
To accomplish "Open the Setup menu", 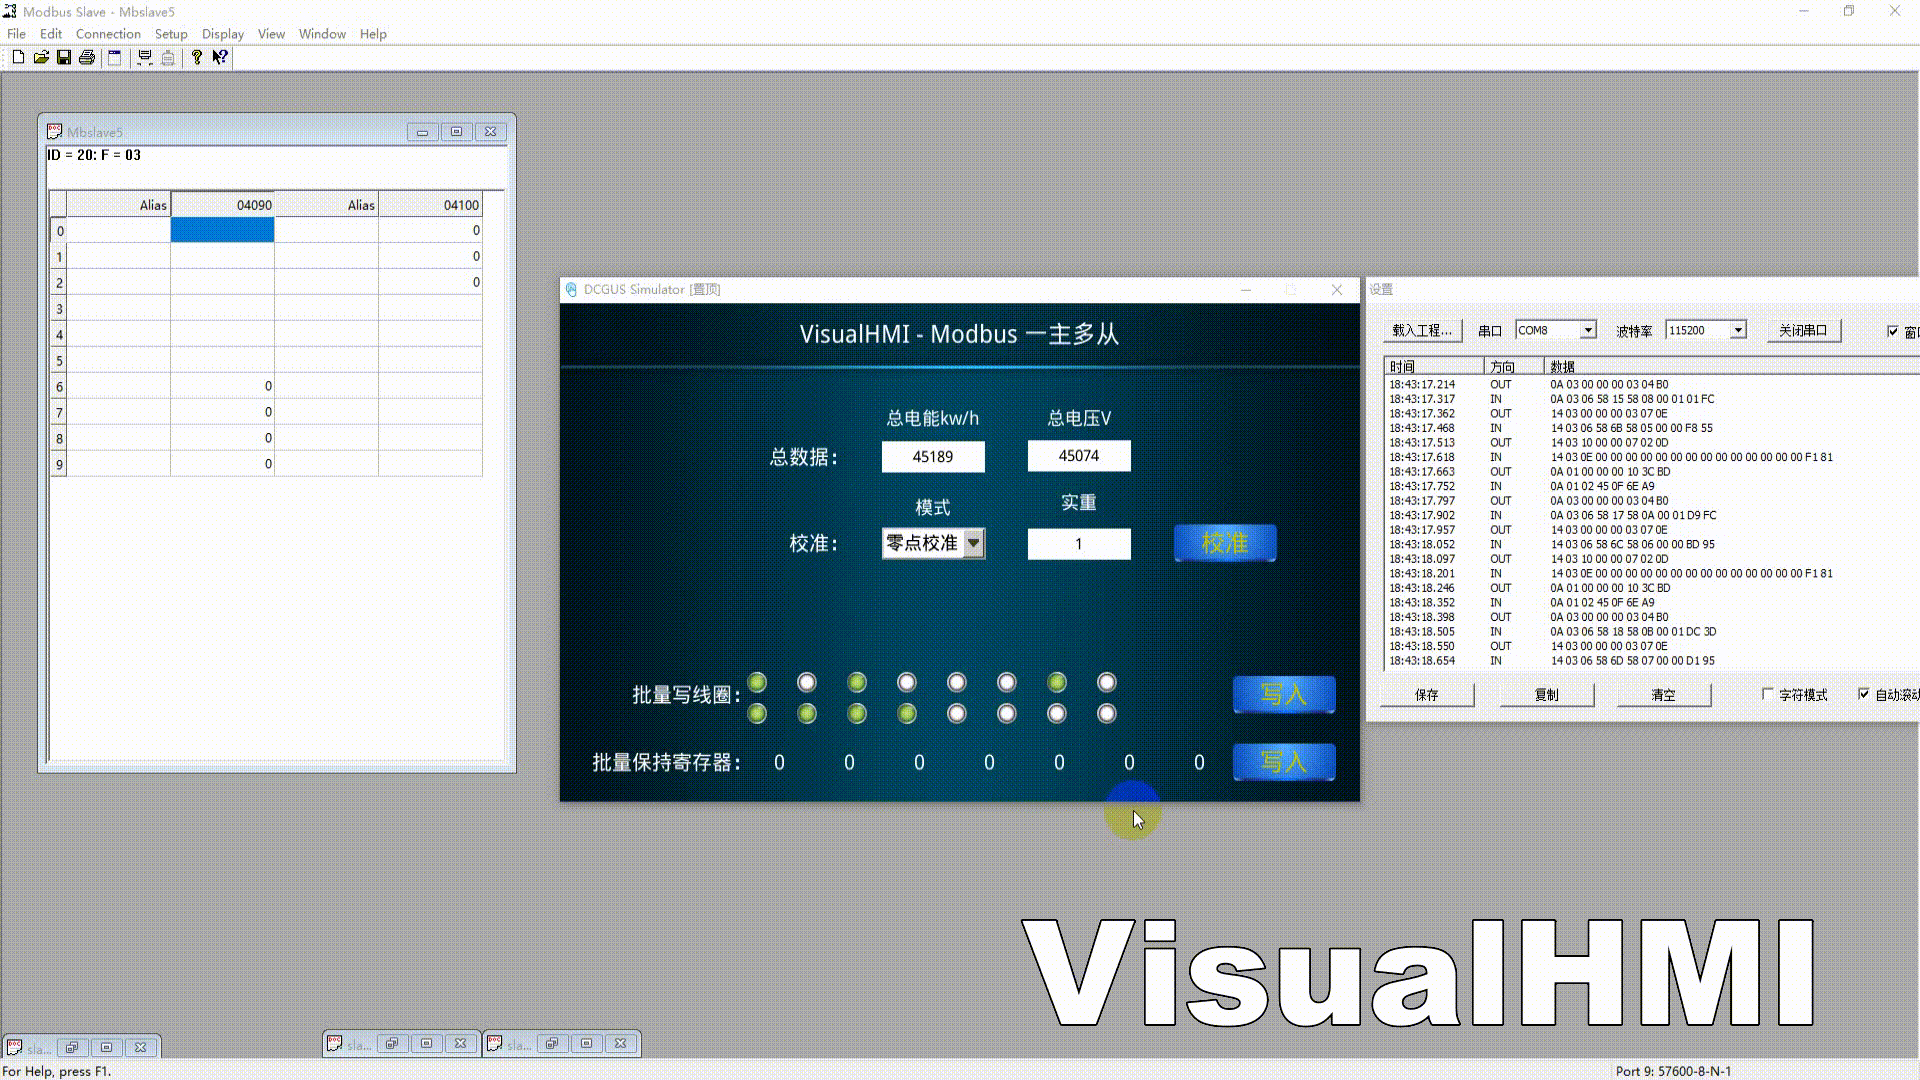I will coord(171,34).
